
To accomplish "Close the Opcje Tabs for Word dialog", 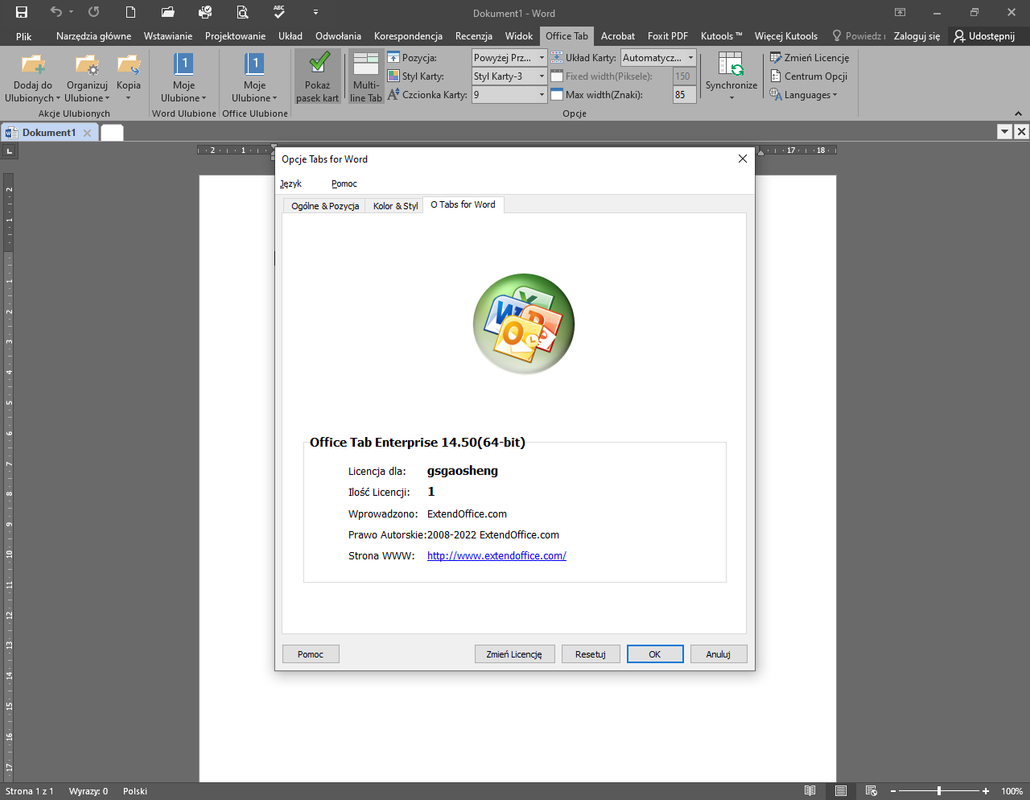I will pos(742,159).
